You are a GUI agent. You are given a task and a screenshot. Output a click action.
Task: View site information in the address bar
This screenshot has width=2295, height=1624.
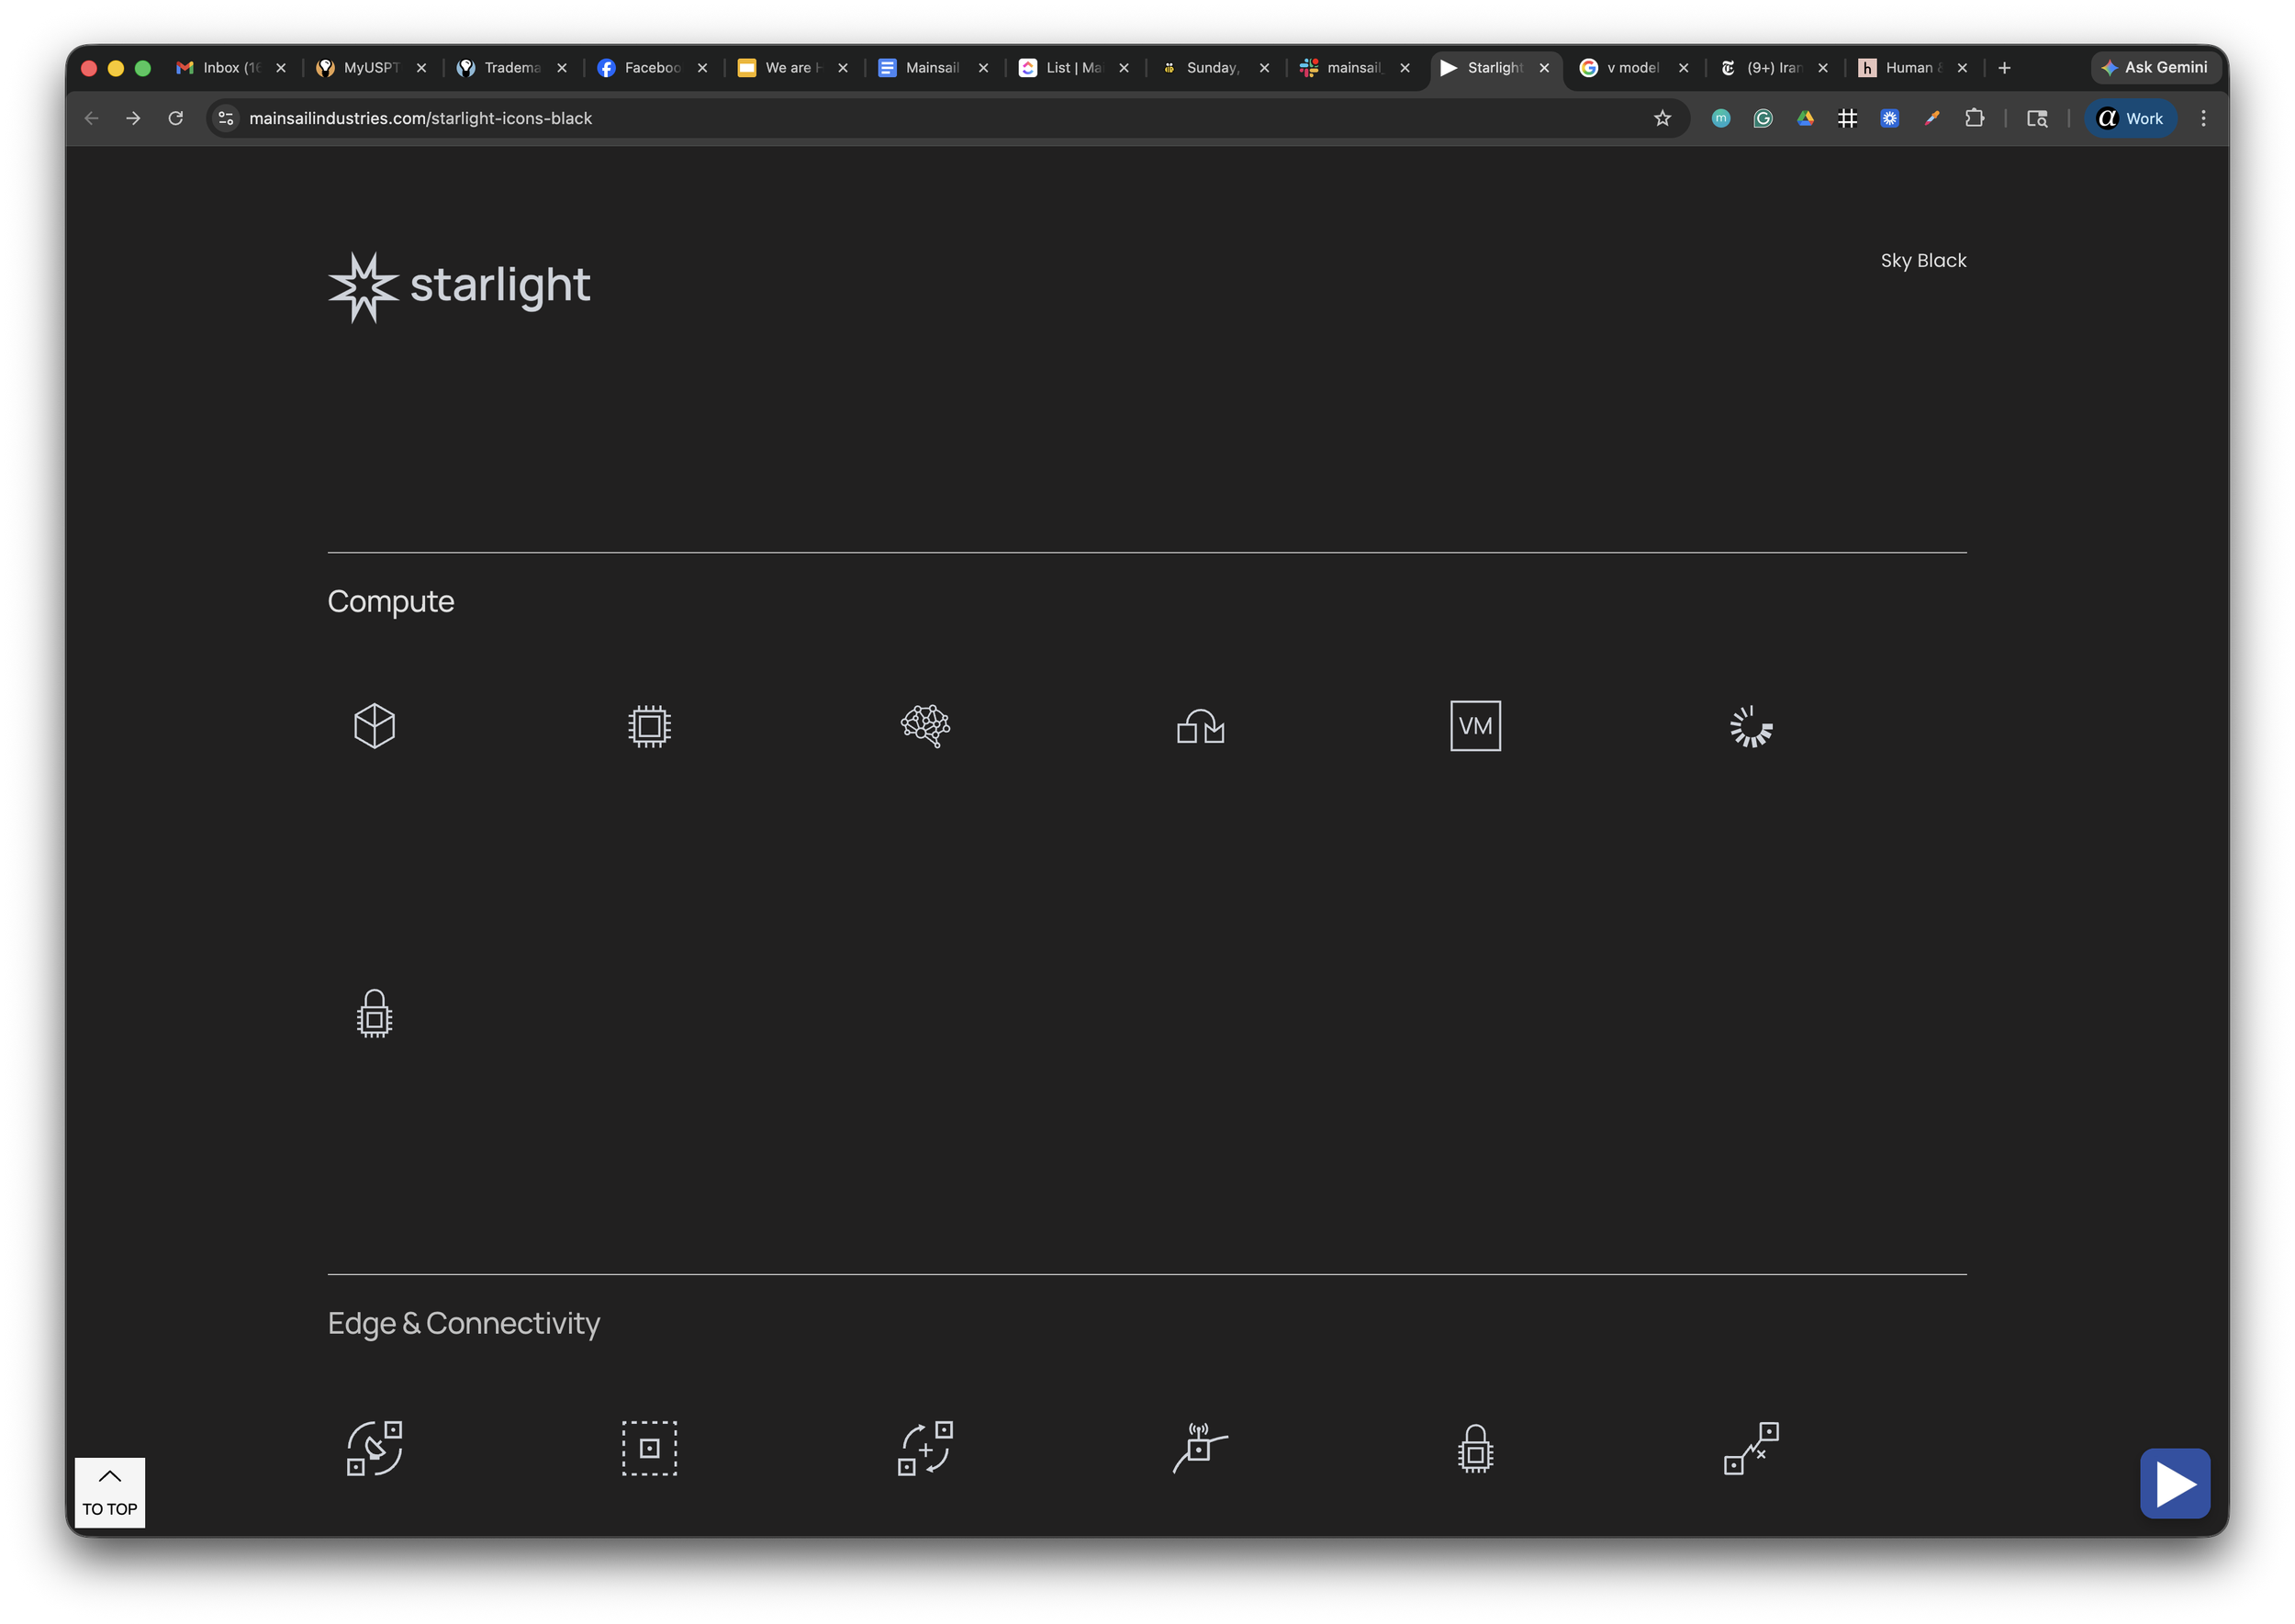coord(226,118)
